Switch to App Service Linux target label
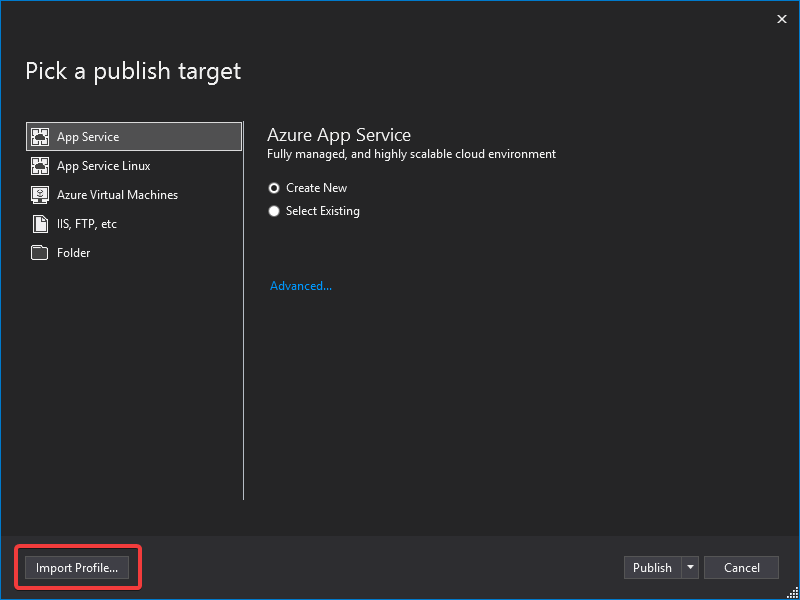800x600 pixels. (x=104, y=166)
